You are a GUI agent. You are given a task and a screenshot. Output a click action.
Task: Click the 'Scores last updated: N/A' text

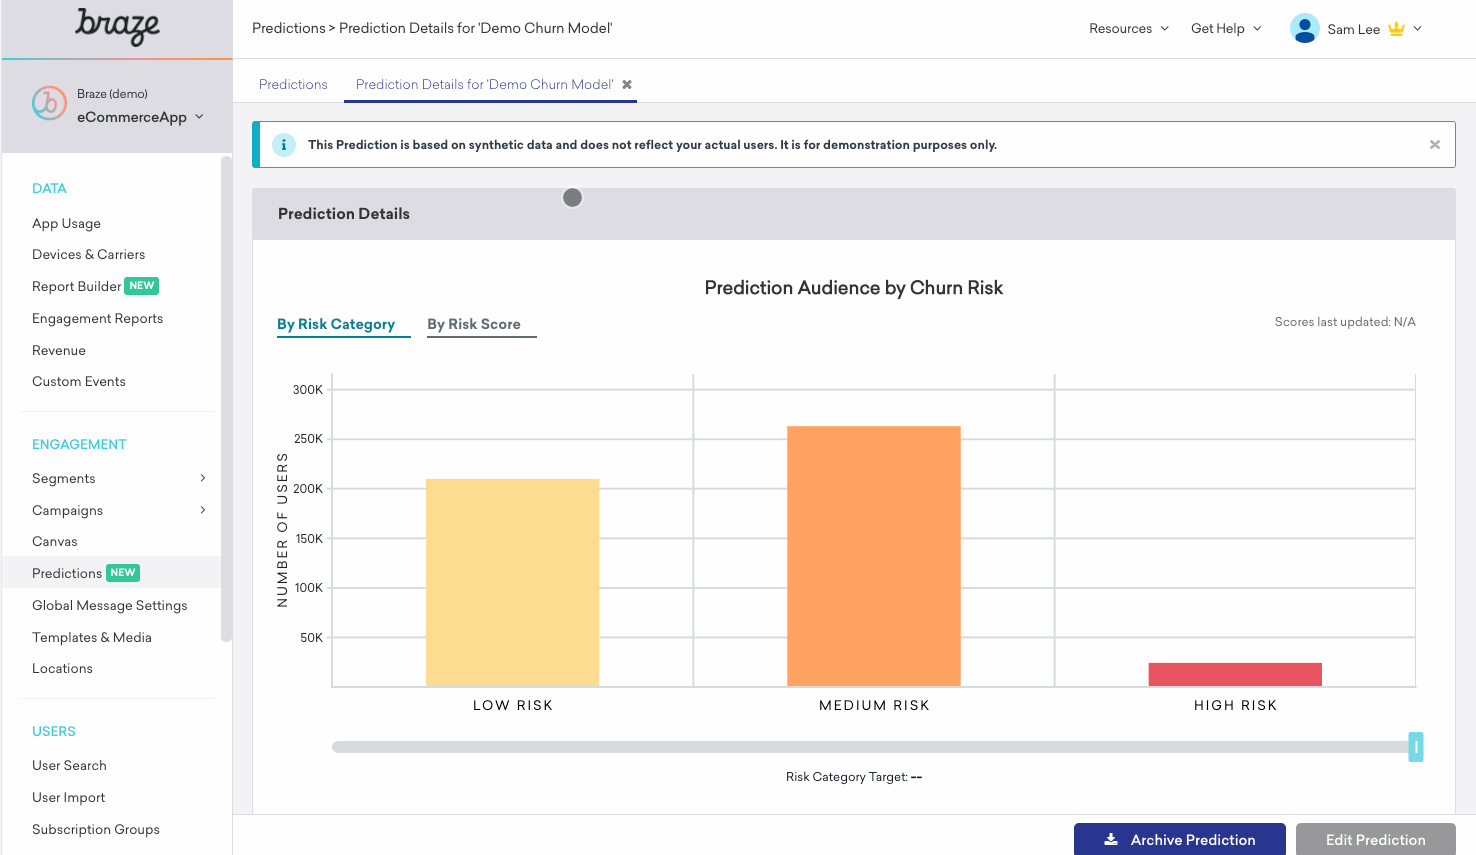coord(1345,322)
